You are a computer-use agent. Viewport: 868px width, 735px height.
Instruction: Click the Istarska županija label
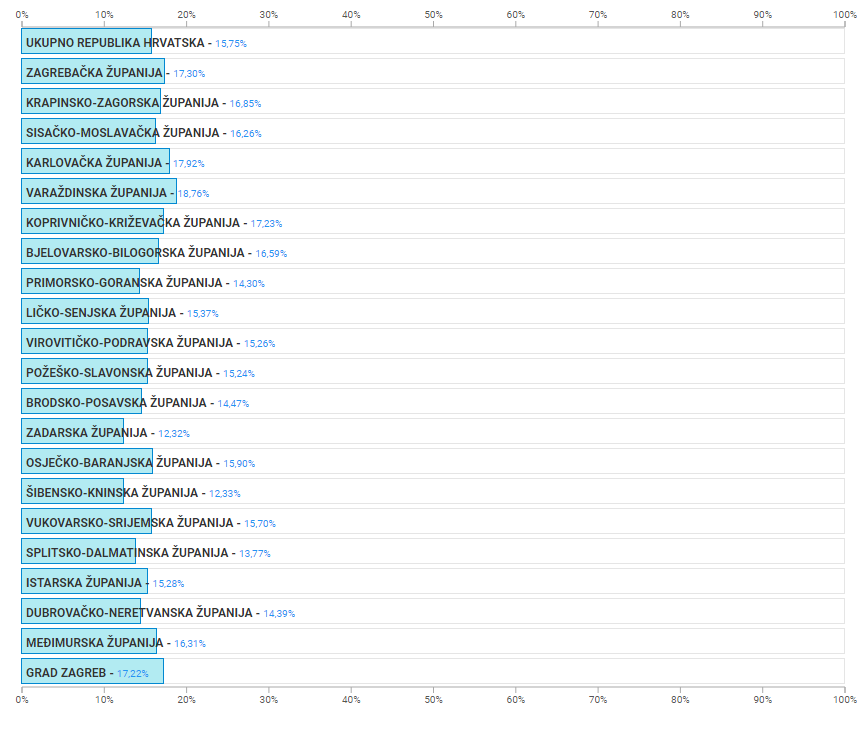pyautogui.click(x=84, y=583)
